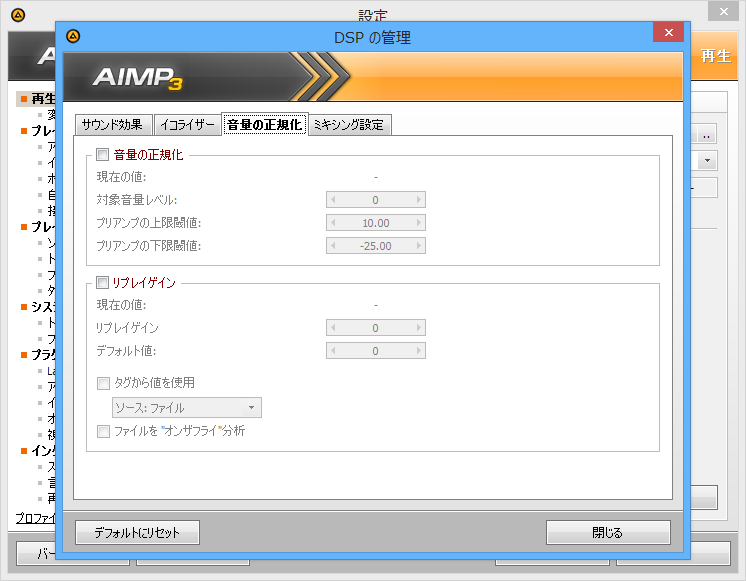Select システム category in 設定 tree

click(x=43, y=307)
